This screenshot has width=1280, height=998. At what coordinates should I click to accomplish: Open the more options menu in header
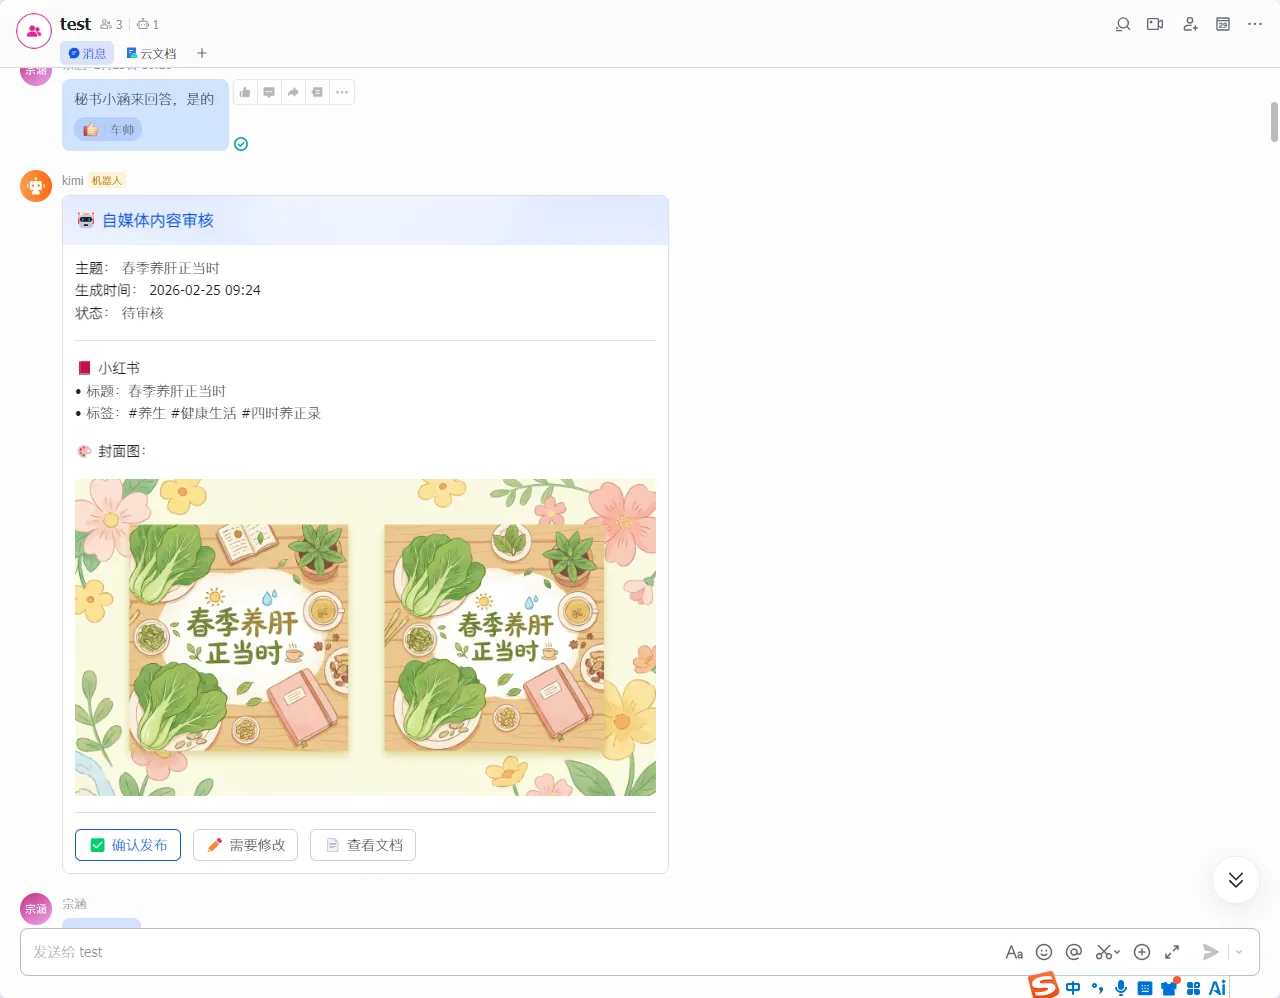[1255, 24]
